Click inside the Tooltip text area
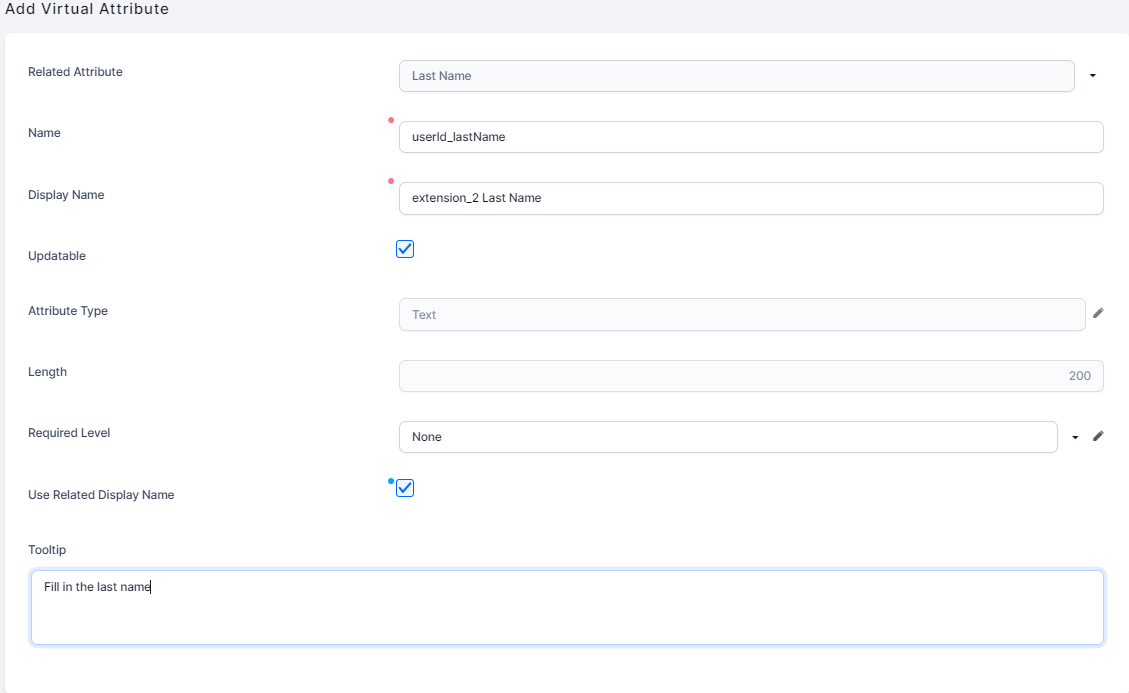The width and height of the screenshot is (1129, 693). [567, 608]
